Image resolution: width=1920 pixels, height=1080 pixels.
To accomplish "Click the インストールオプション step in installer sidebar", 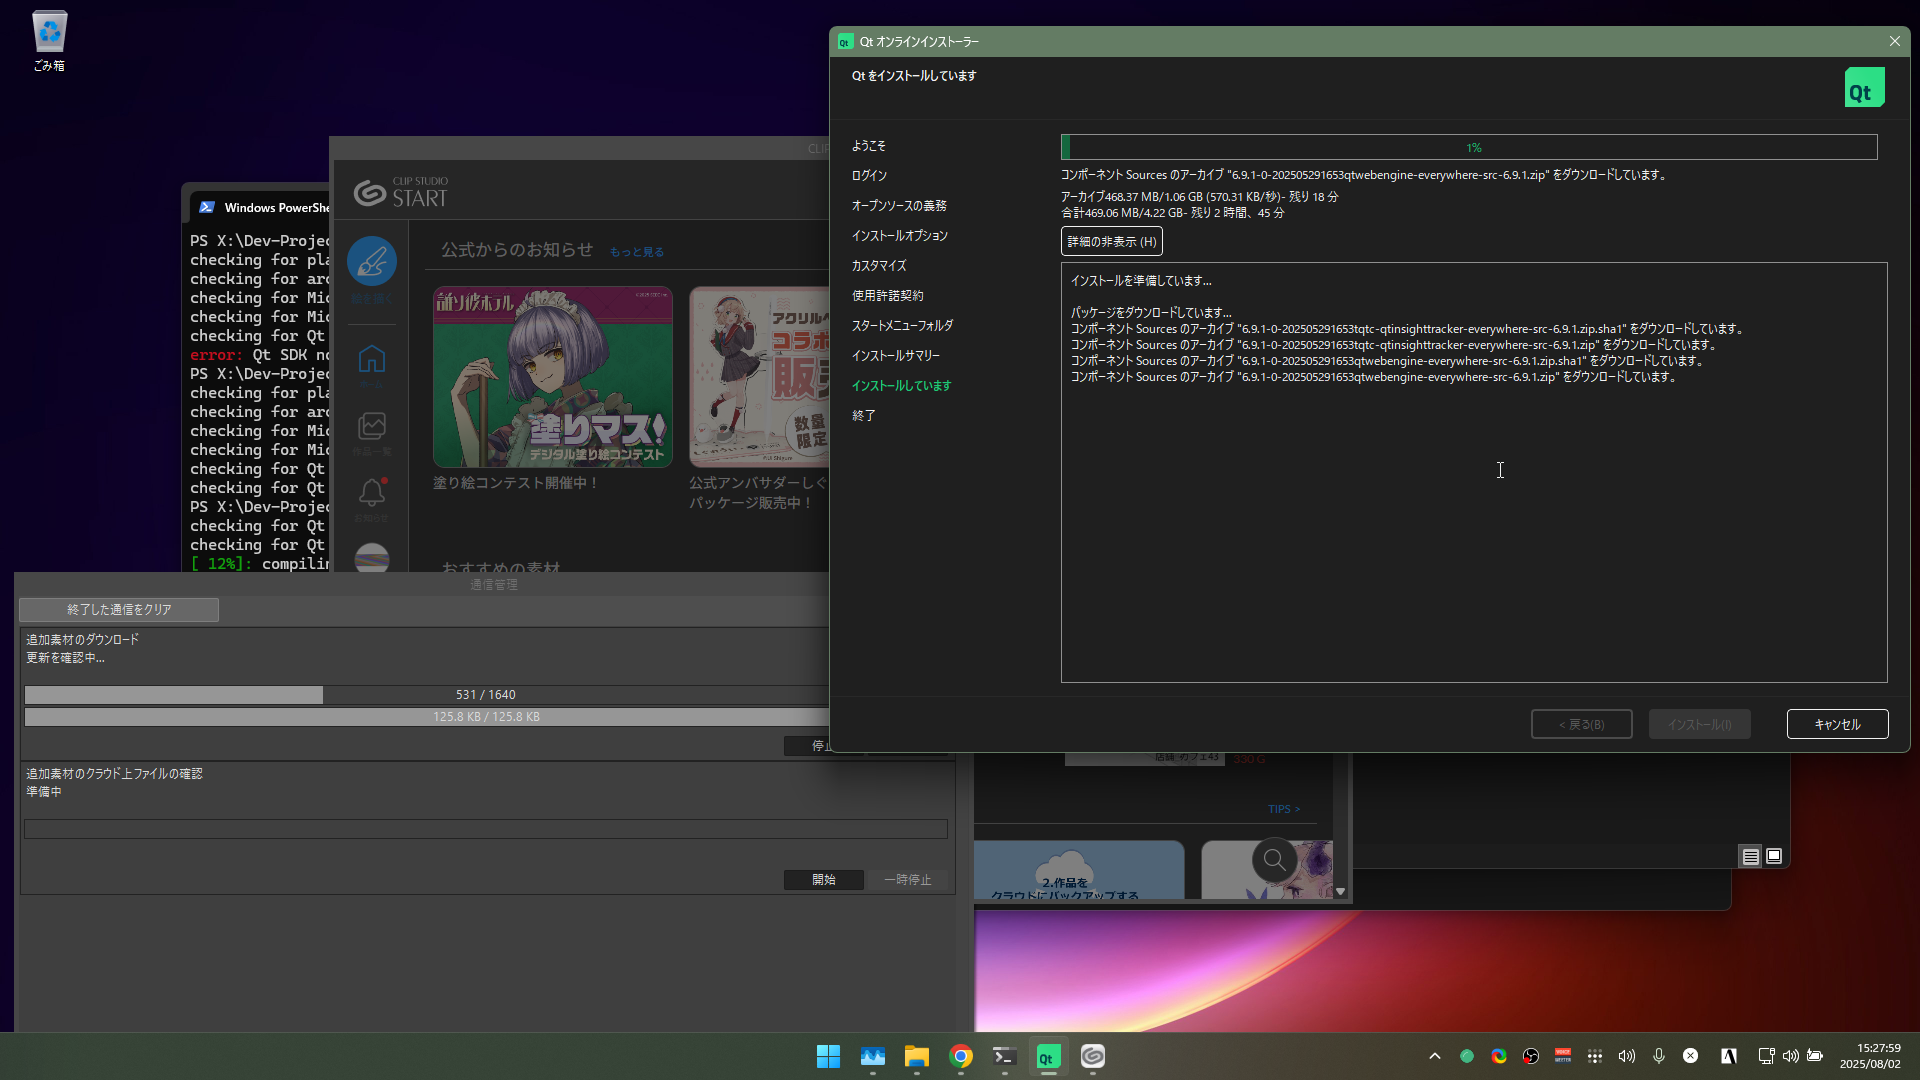I will 899,236.
